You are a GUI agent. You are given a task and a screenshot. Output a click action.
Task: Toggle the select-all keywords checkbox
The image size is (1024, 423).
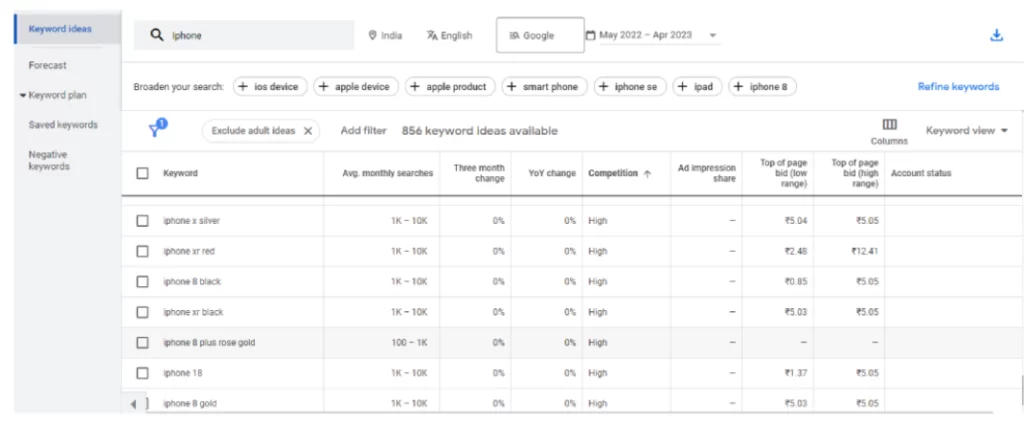[x=142, y=173]
